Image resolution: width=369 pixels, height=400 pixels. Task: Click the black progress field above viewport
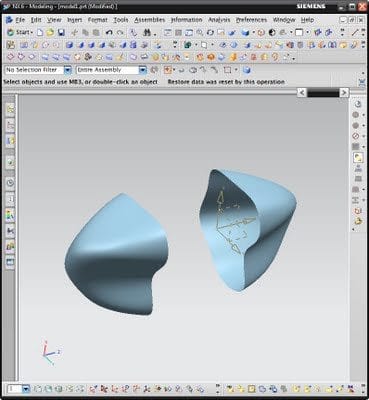click(x=323, y=93)
